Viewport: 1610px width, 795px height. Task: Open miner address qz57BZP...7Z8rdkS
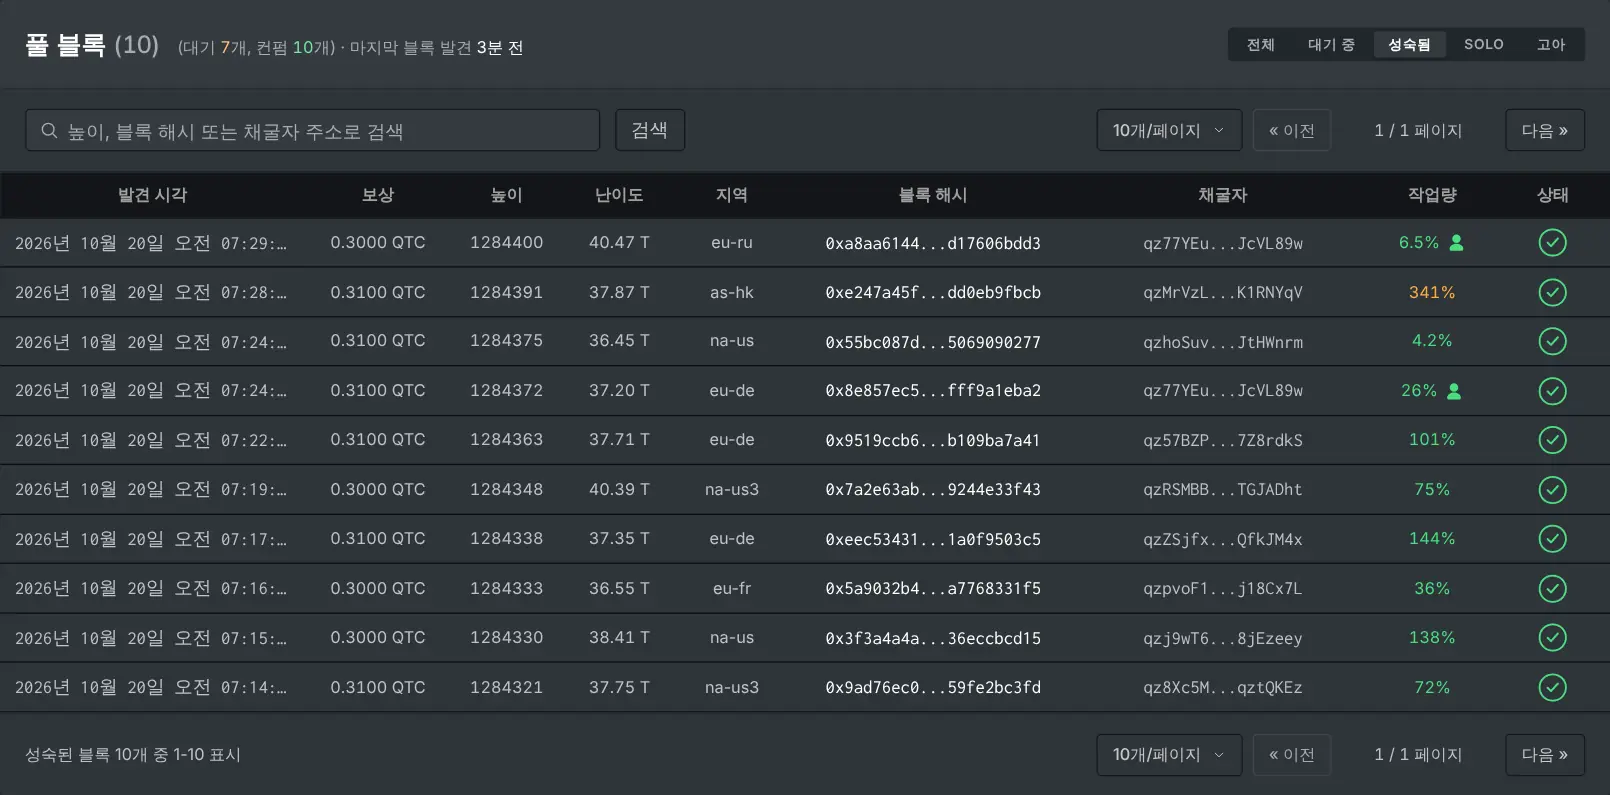1223,440
